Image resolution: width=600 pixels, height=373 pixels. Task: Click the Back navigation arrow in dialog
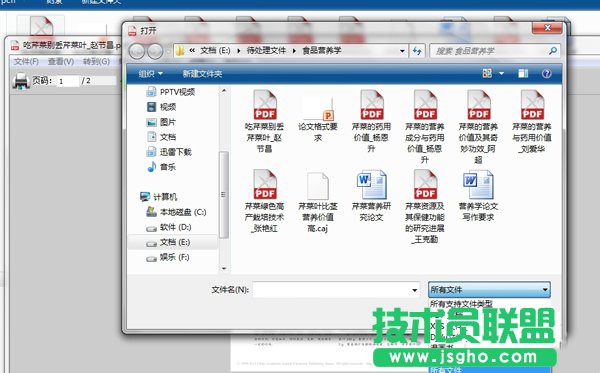[x=137, y=51]
